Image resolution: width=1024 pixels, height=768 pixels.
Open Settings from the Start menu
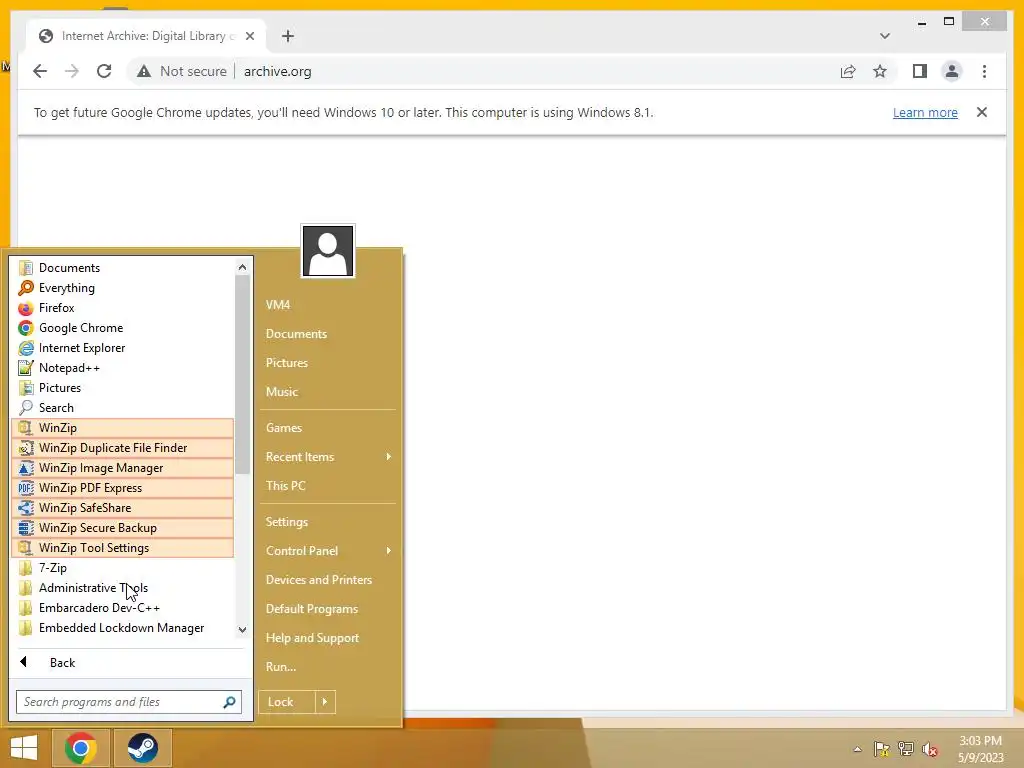[328, 522]
